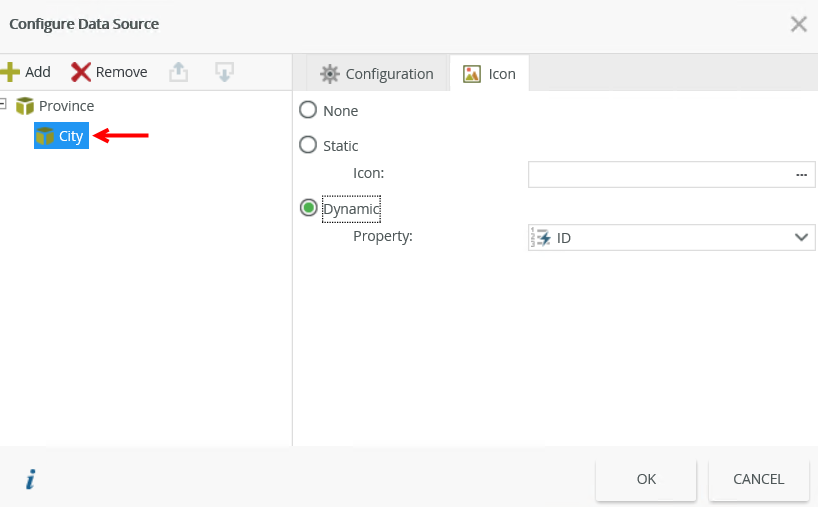Select the Static radio option
The height and width of the screenshot is (507, 818).
308,145
